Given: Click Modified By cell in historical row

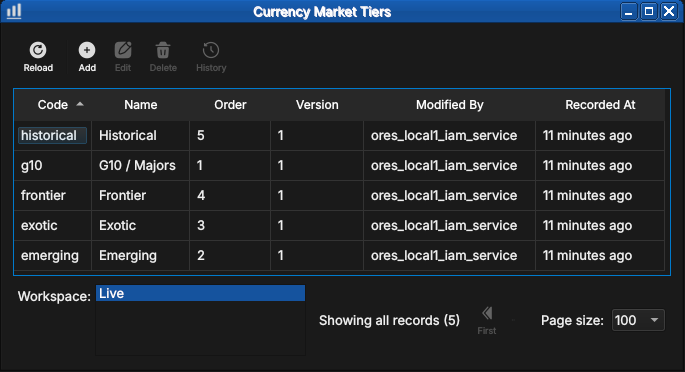Looking at the screenshot, I should click(x=449, y=135).
